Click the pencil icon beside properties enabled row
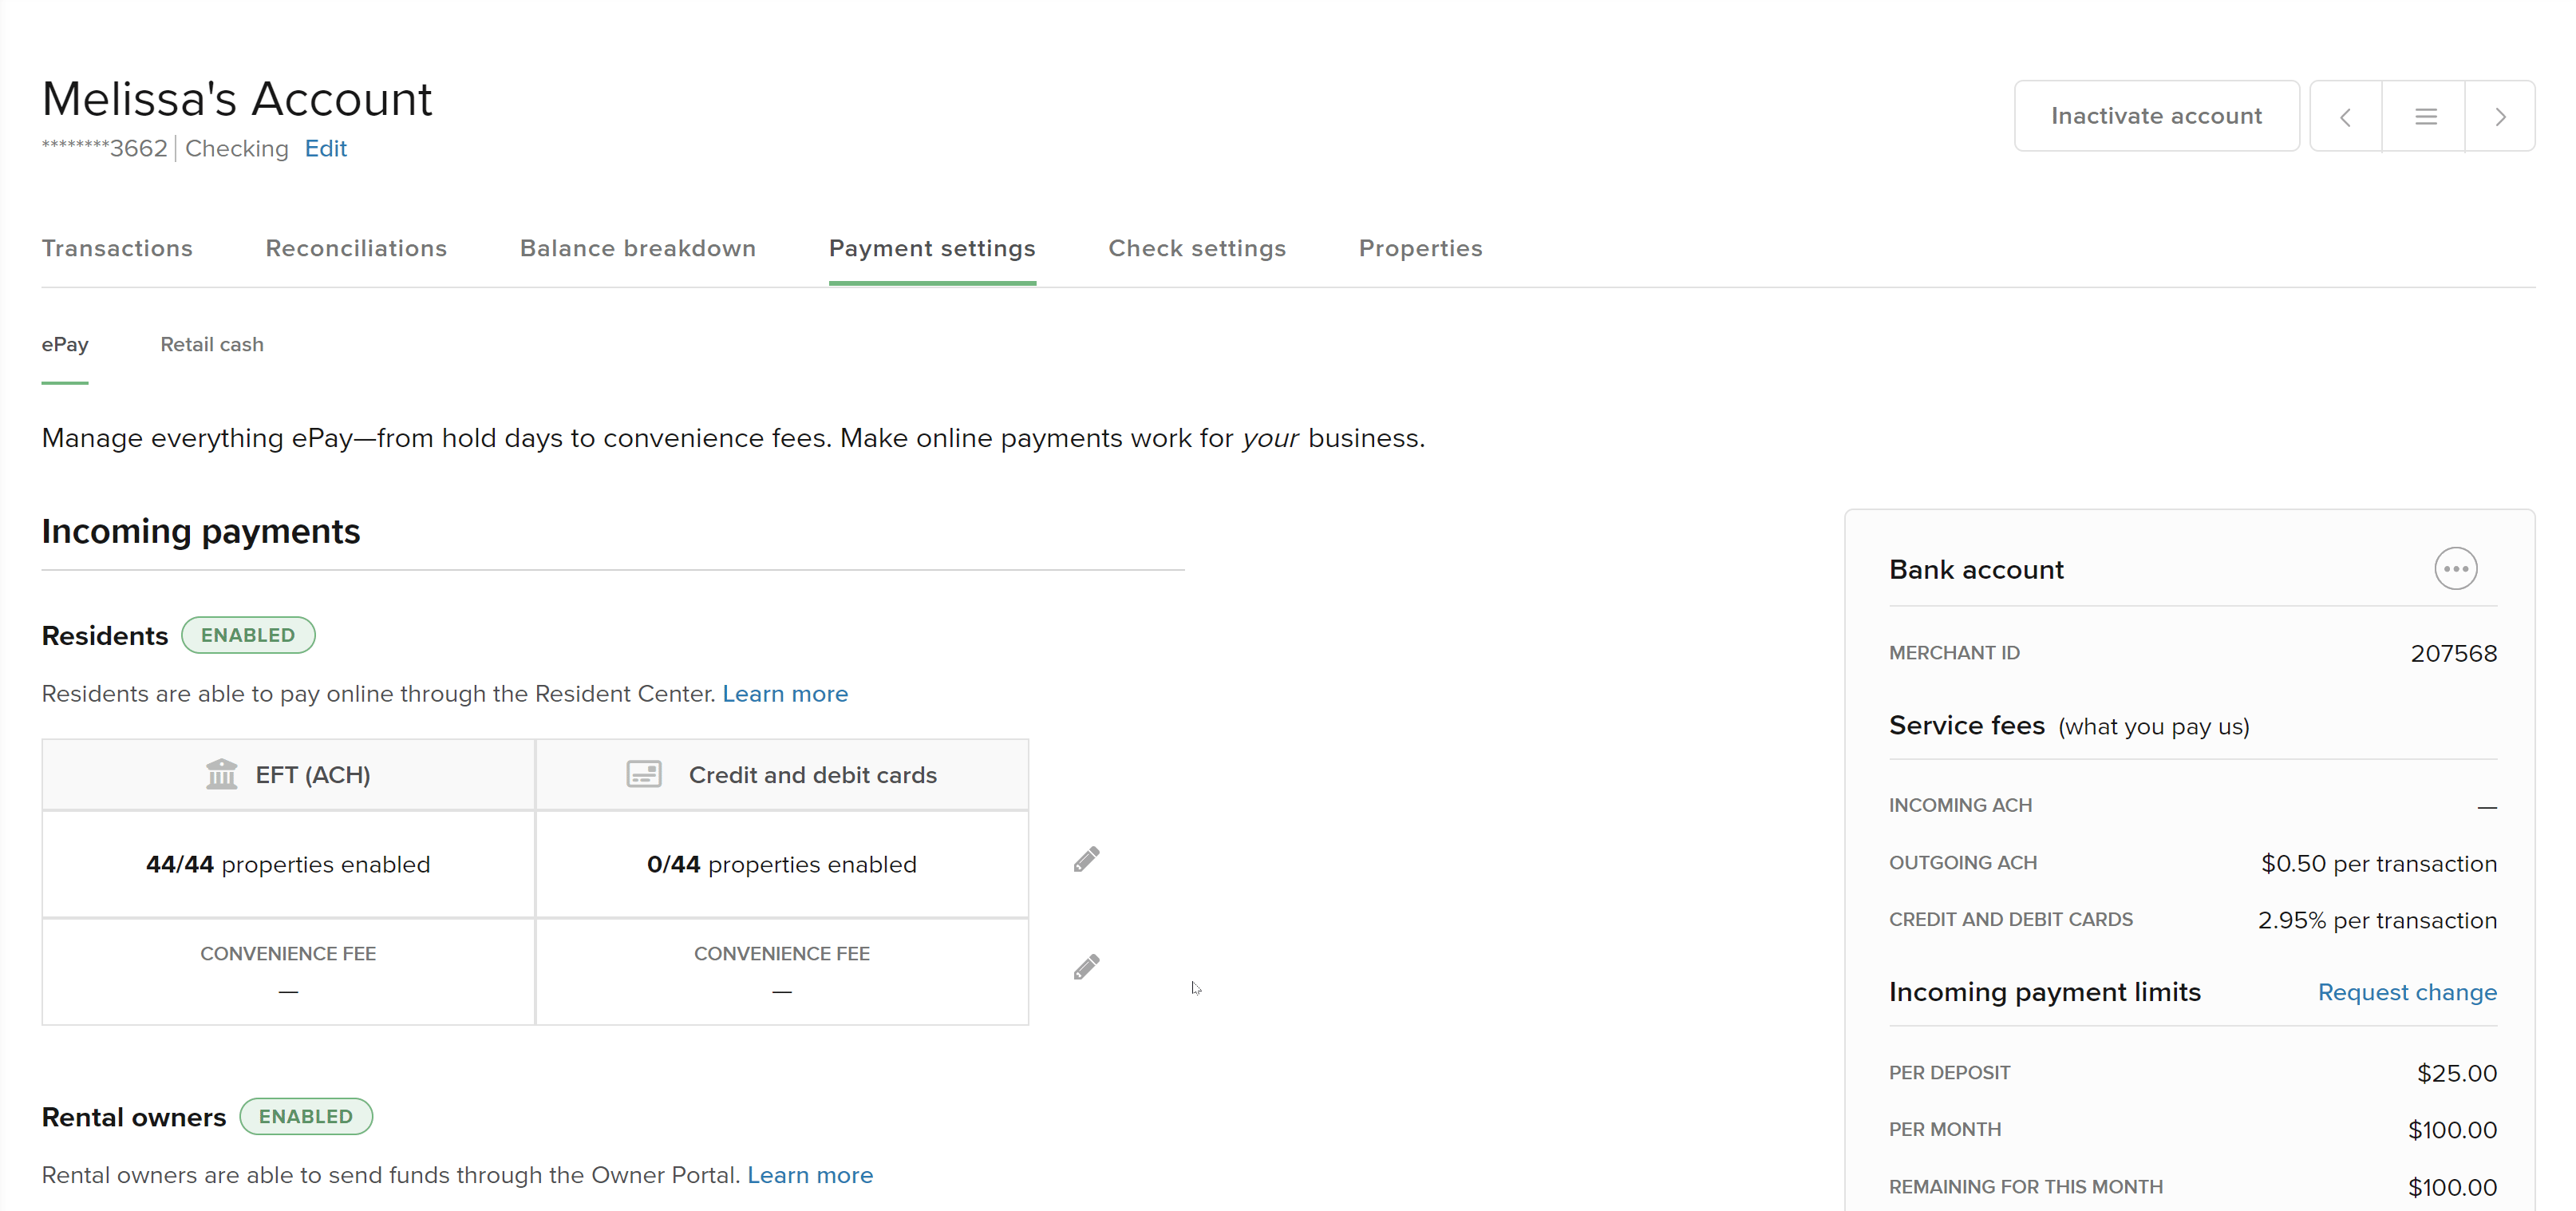This screenshot has height=1211, width=2576. pos(1086,860)
